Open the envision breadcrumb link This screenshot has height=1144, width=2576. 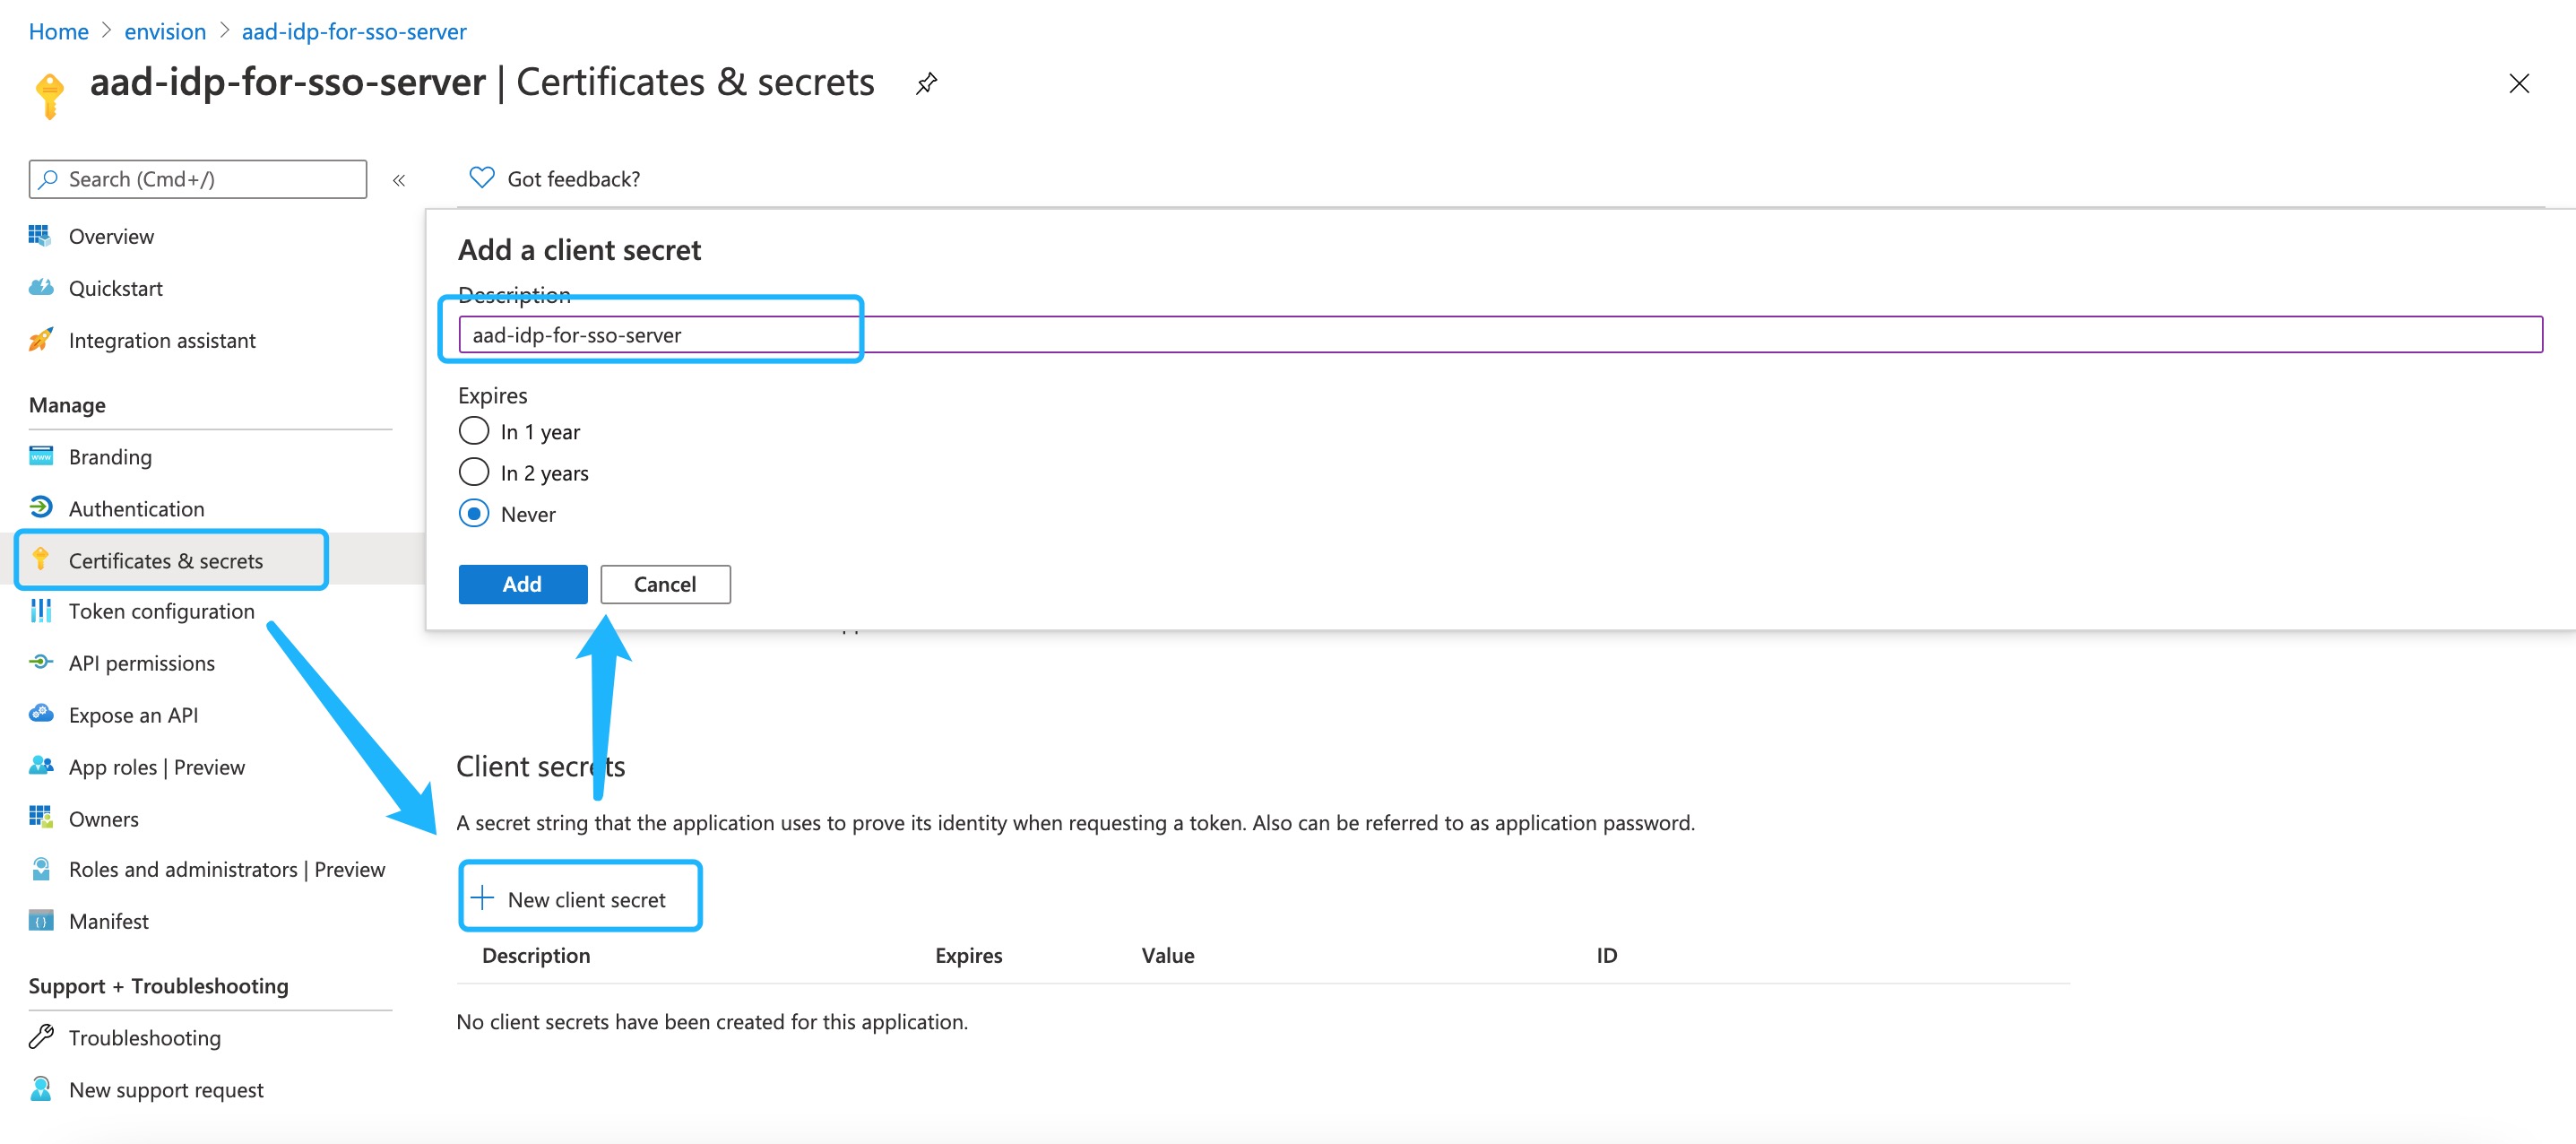point(164,31)
